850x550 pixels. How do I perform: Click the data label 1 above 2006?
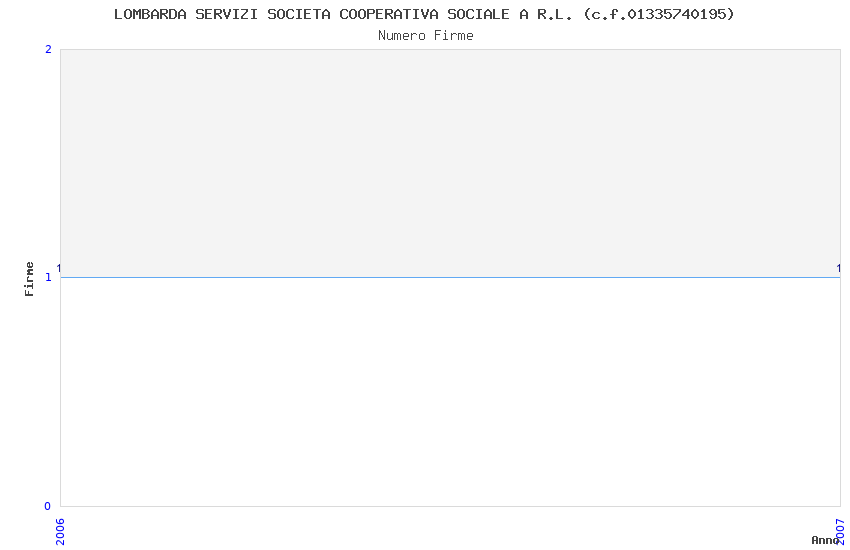click(59, 268)
